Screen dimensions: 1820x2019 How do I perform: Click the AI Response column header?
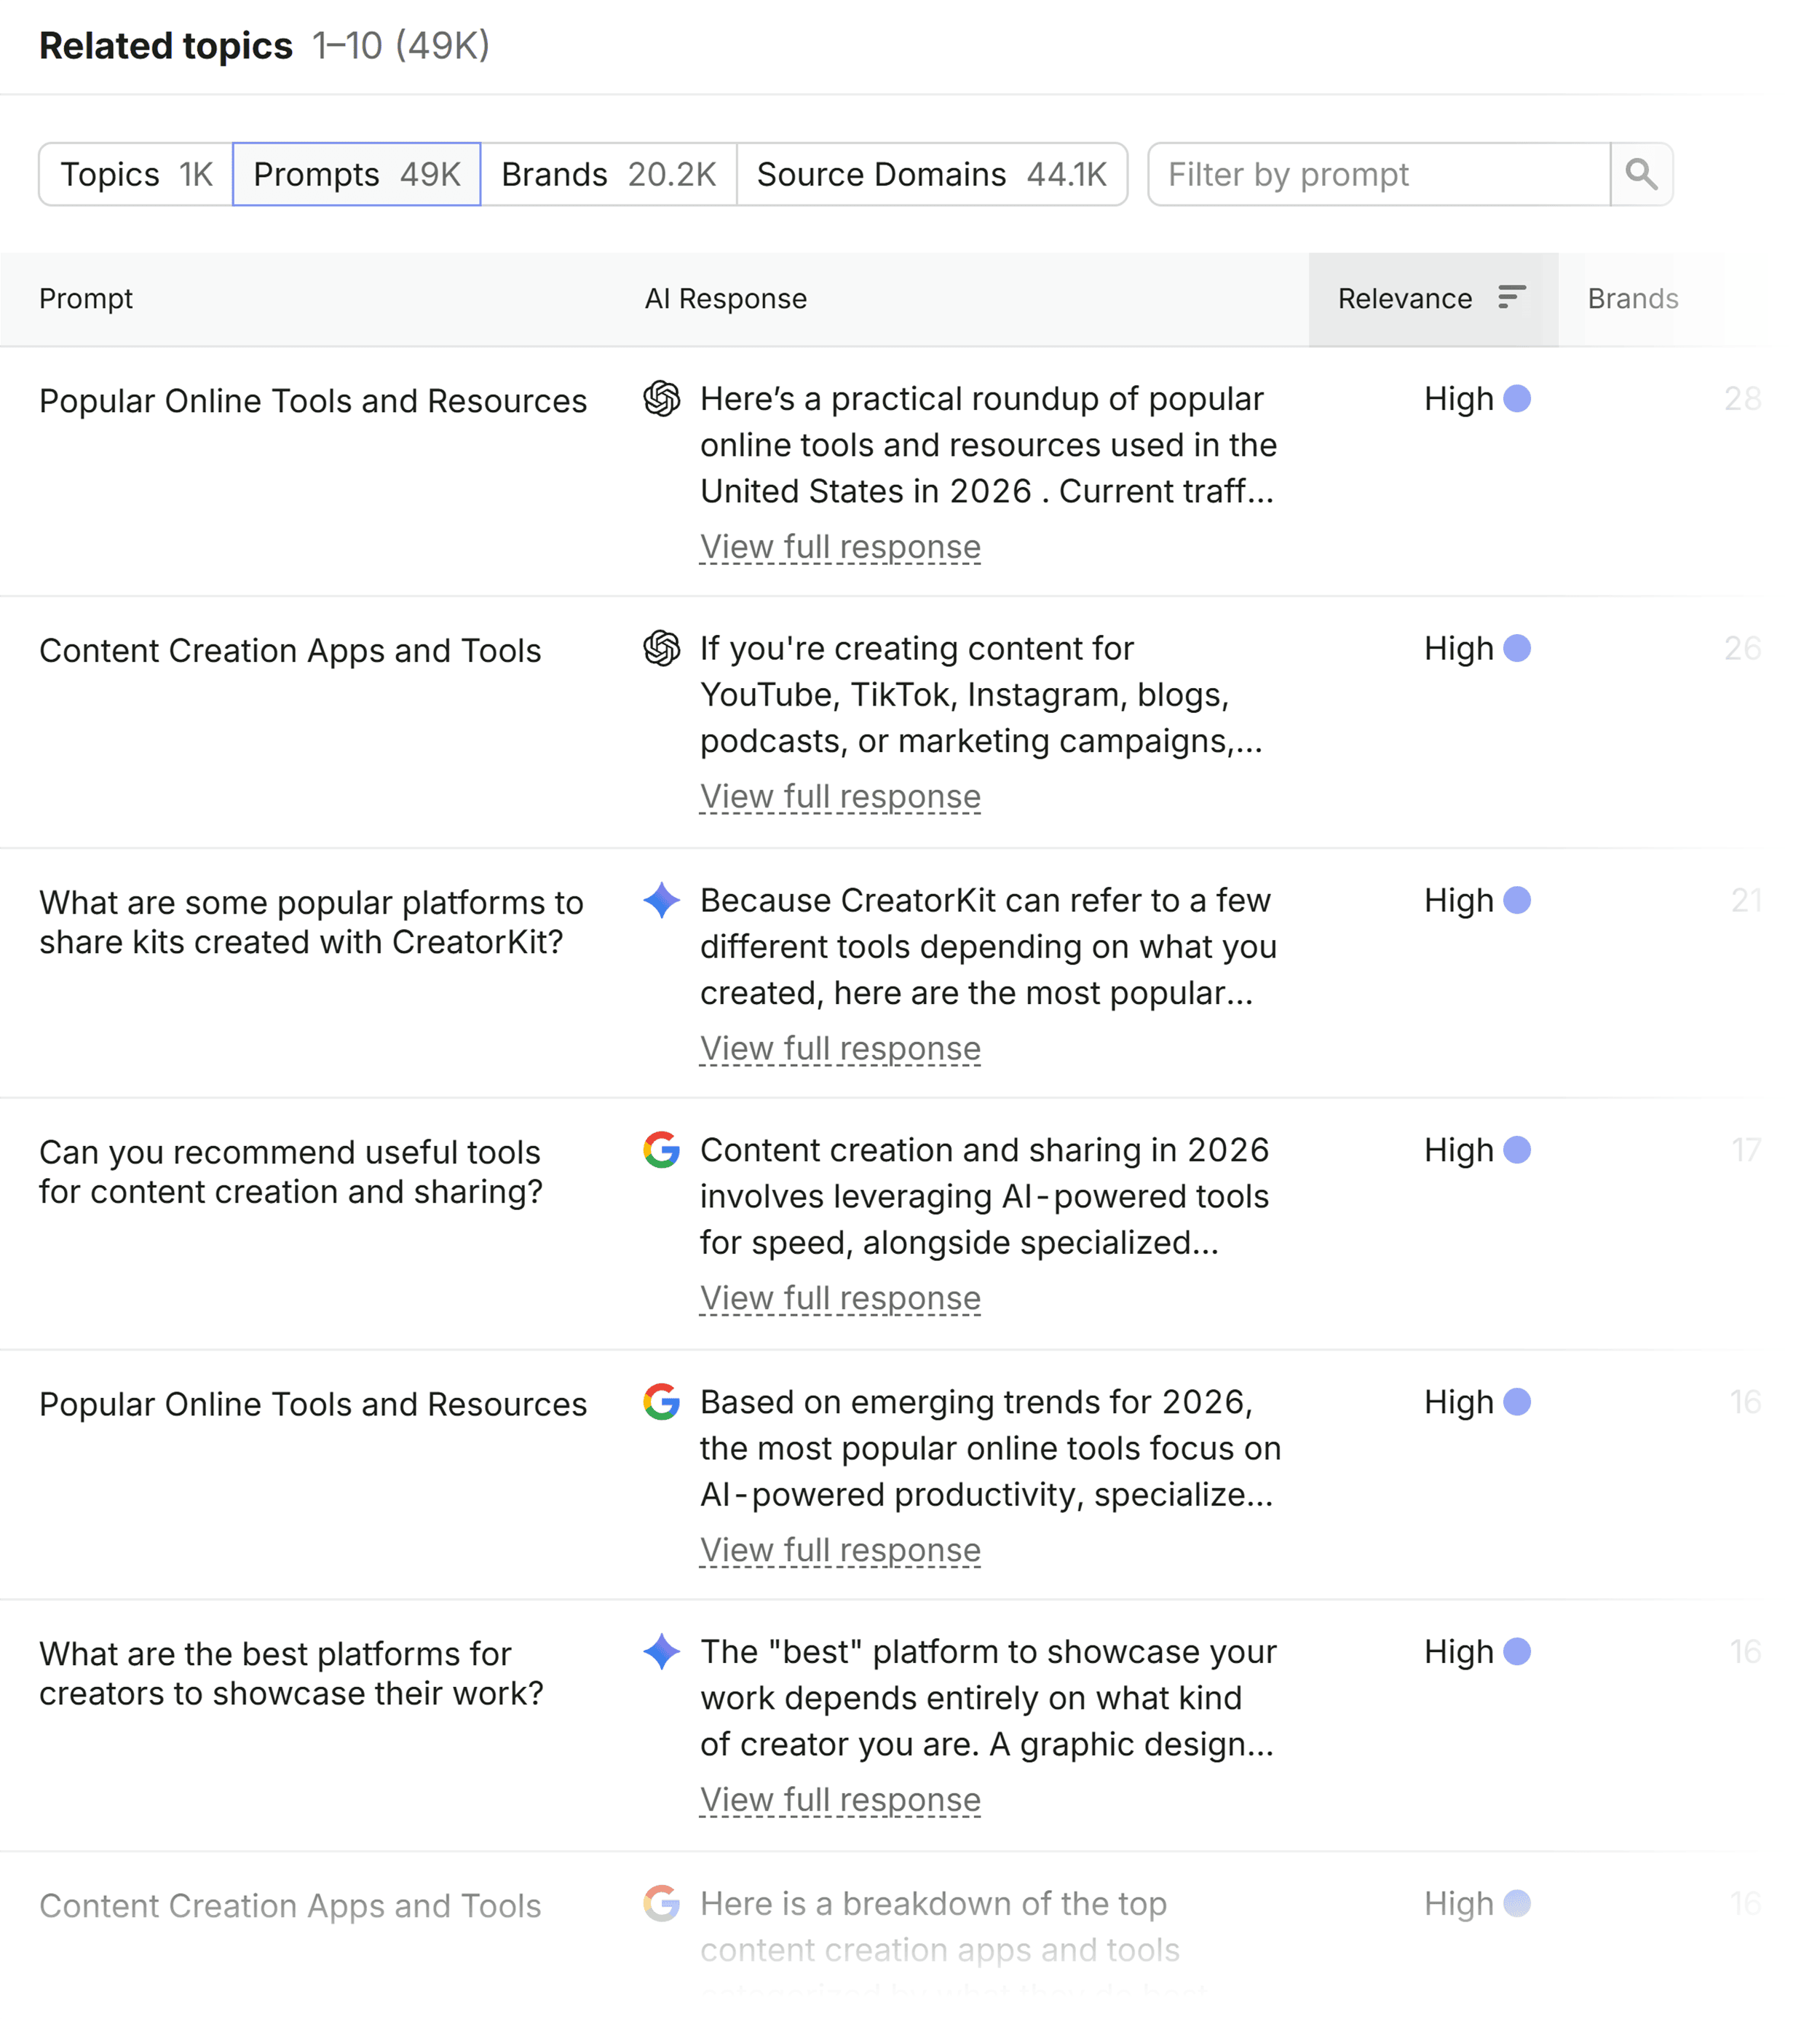click(726, 299)
